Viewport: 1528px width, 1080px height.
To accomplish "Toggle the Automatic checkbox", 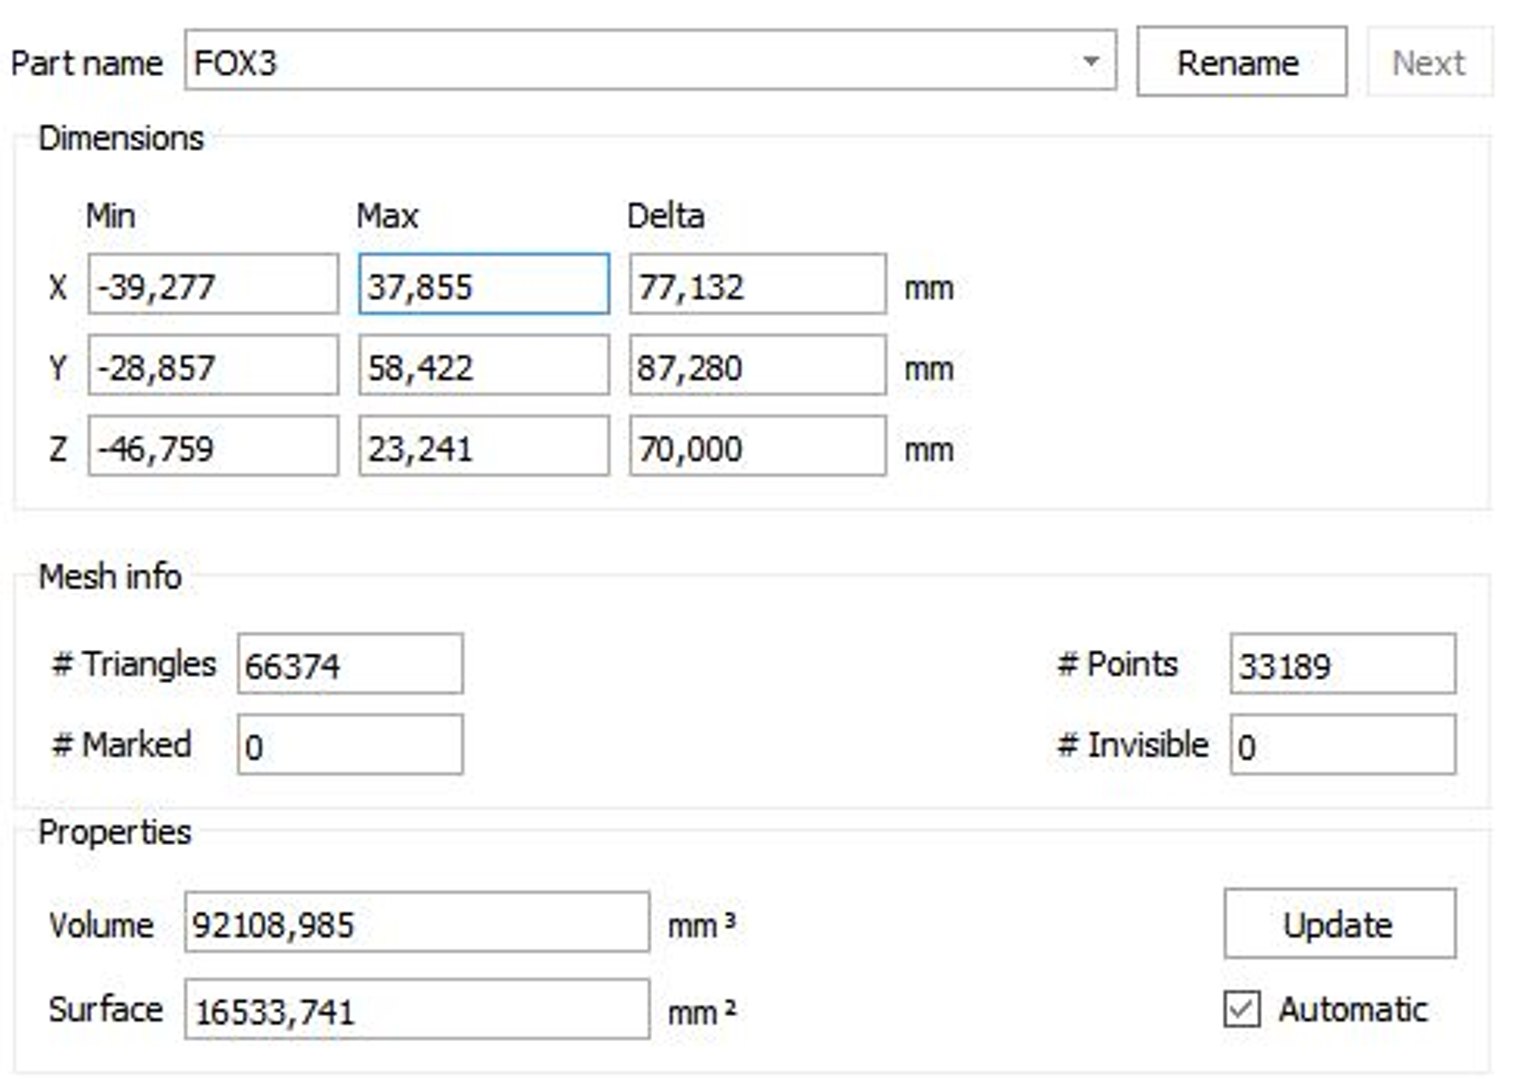I will [1242, 1009].
